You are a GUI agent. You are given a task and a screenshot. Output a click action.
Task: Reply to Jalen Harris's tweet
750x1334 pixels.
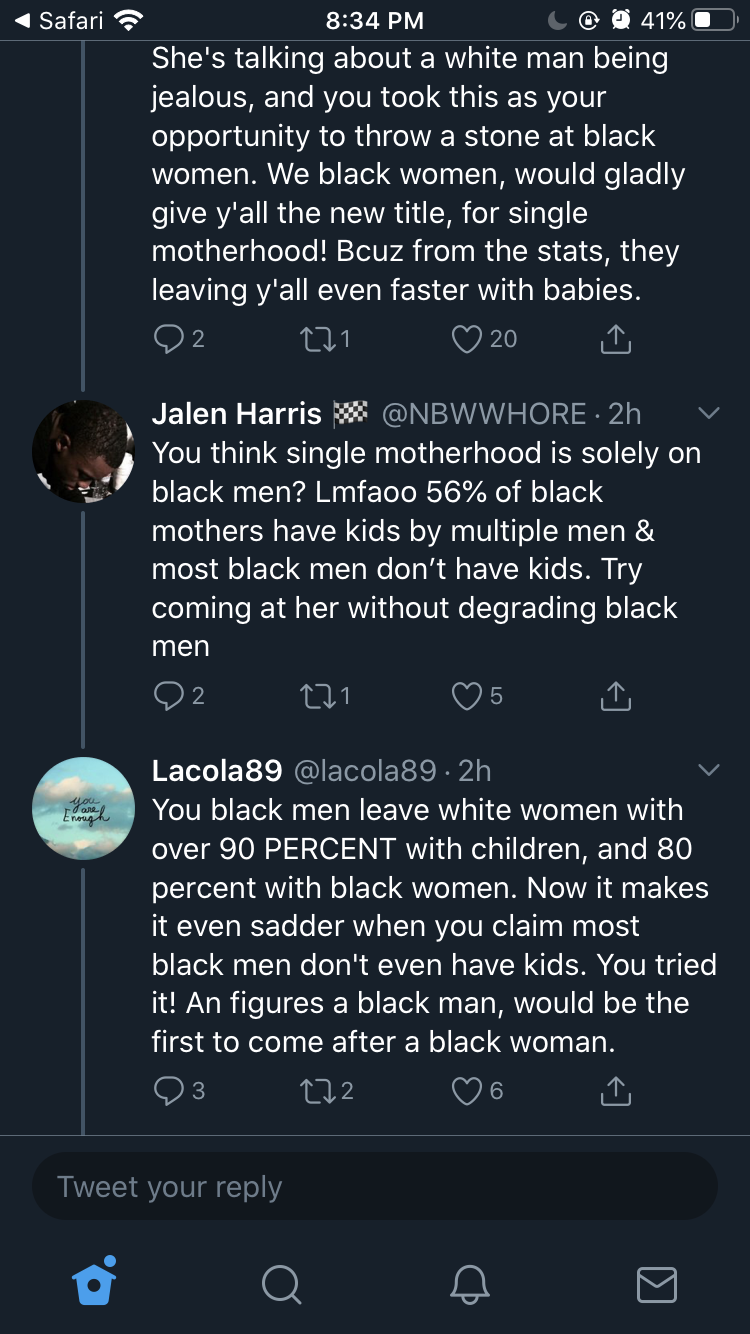tap(167, 695)
